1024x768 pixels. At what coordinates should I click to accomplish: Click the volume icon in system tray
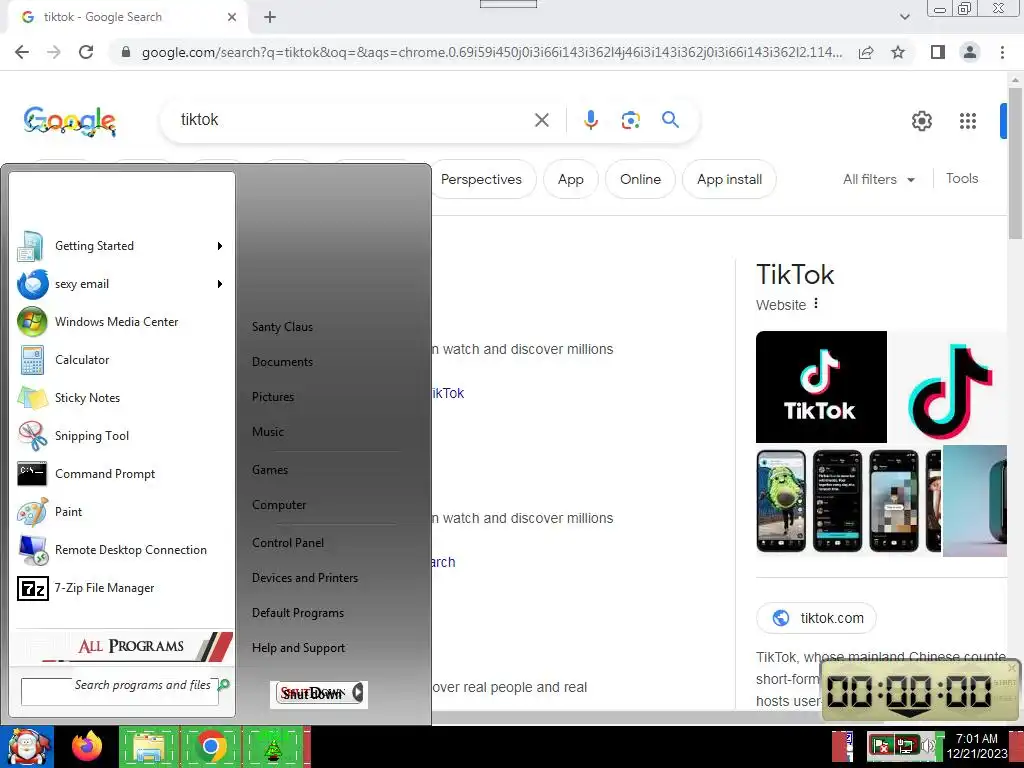927,746
